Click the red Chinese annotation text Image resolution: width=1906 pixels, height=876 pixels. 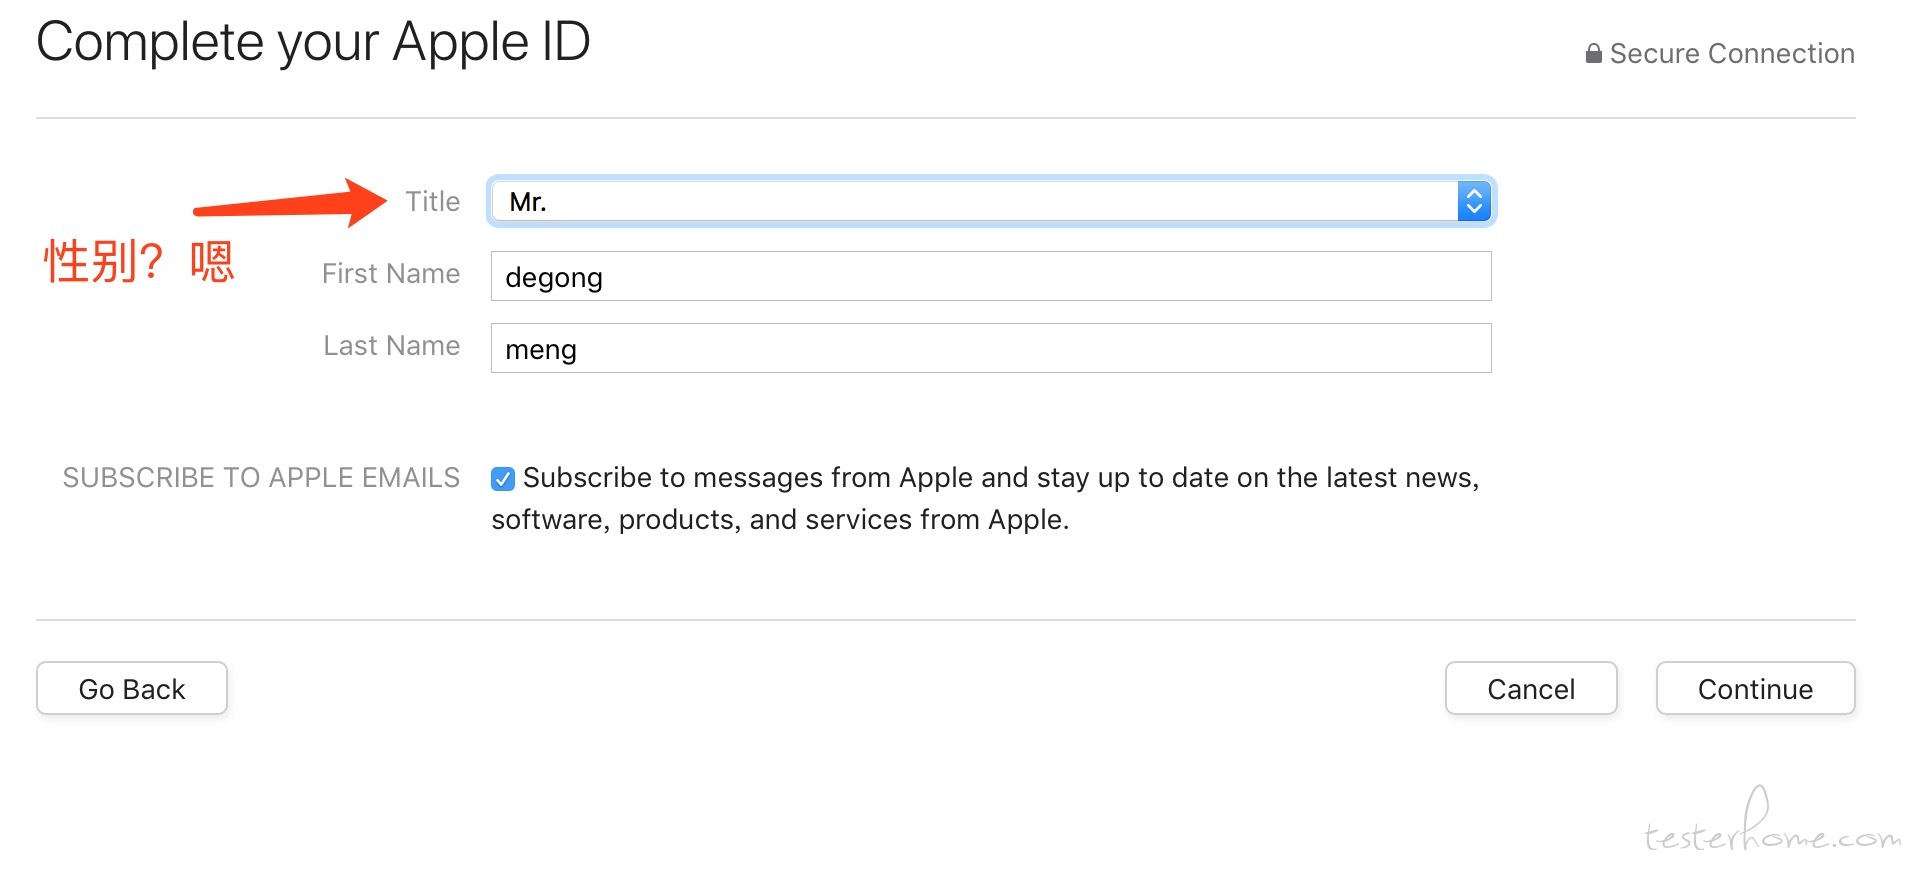(138, 262)
